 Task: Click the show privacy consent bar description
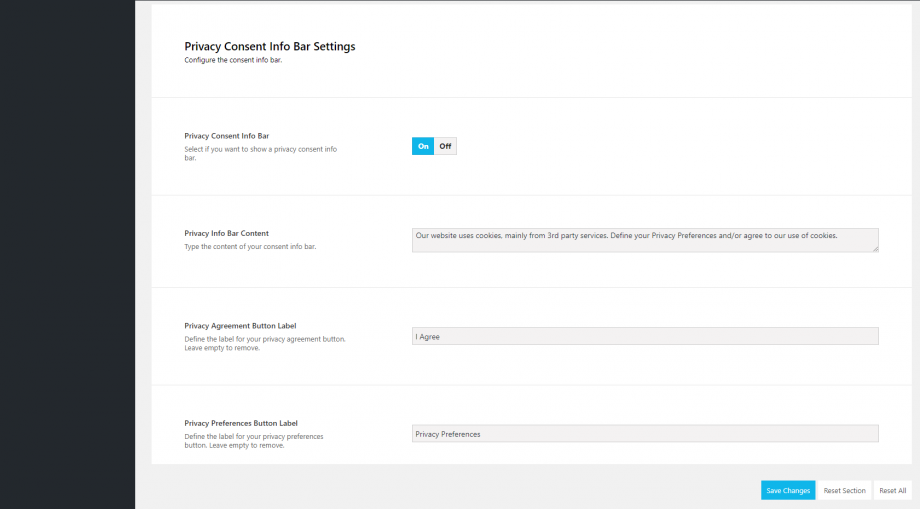(x=261, y=153)
